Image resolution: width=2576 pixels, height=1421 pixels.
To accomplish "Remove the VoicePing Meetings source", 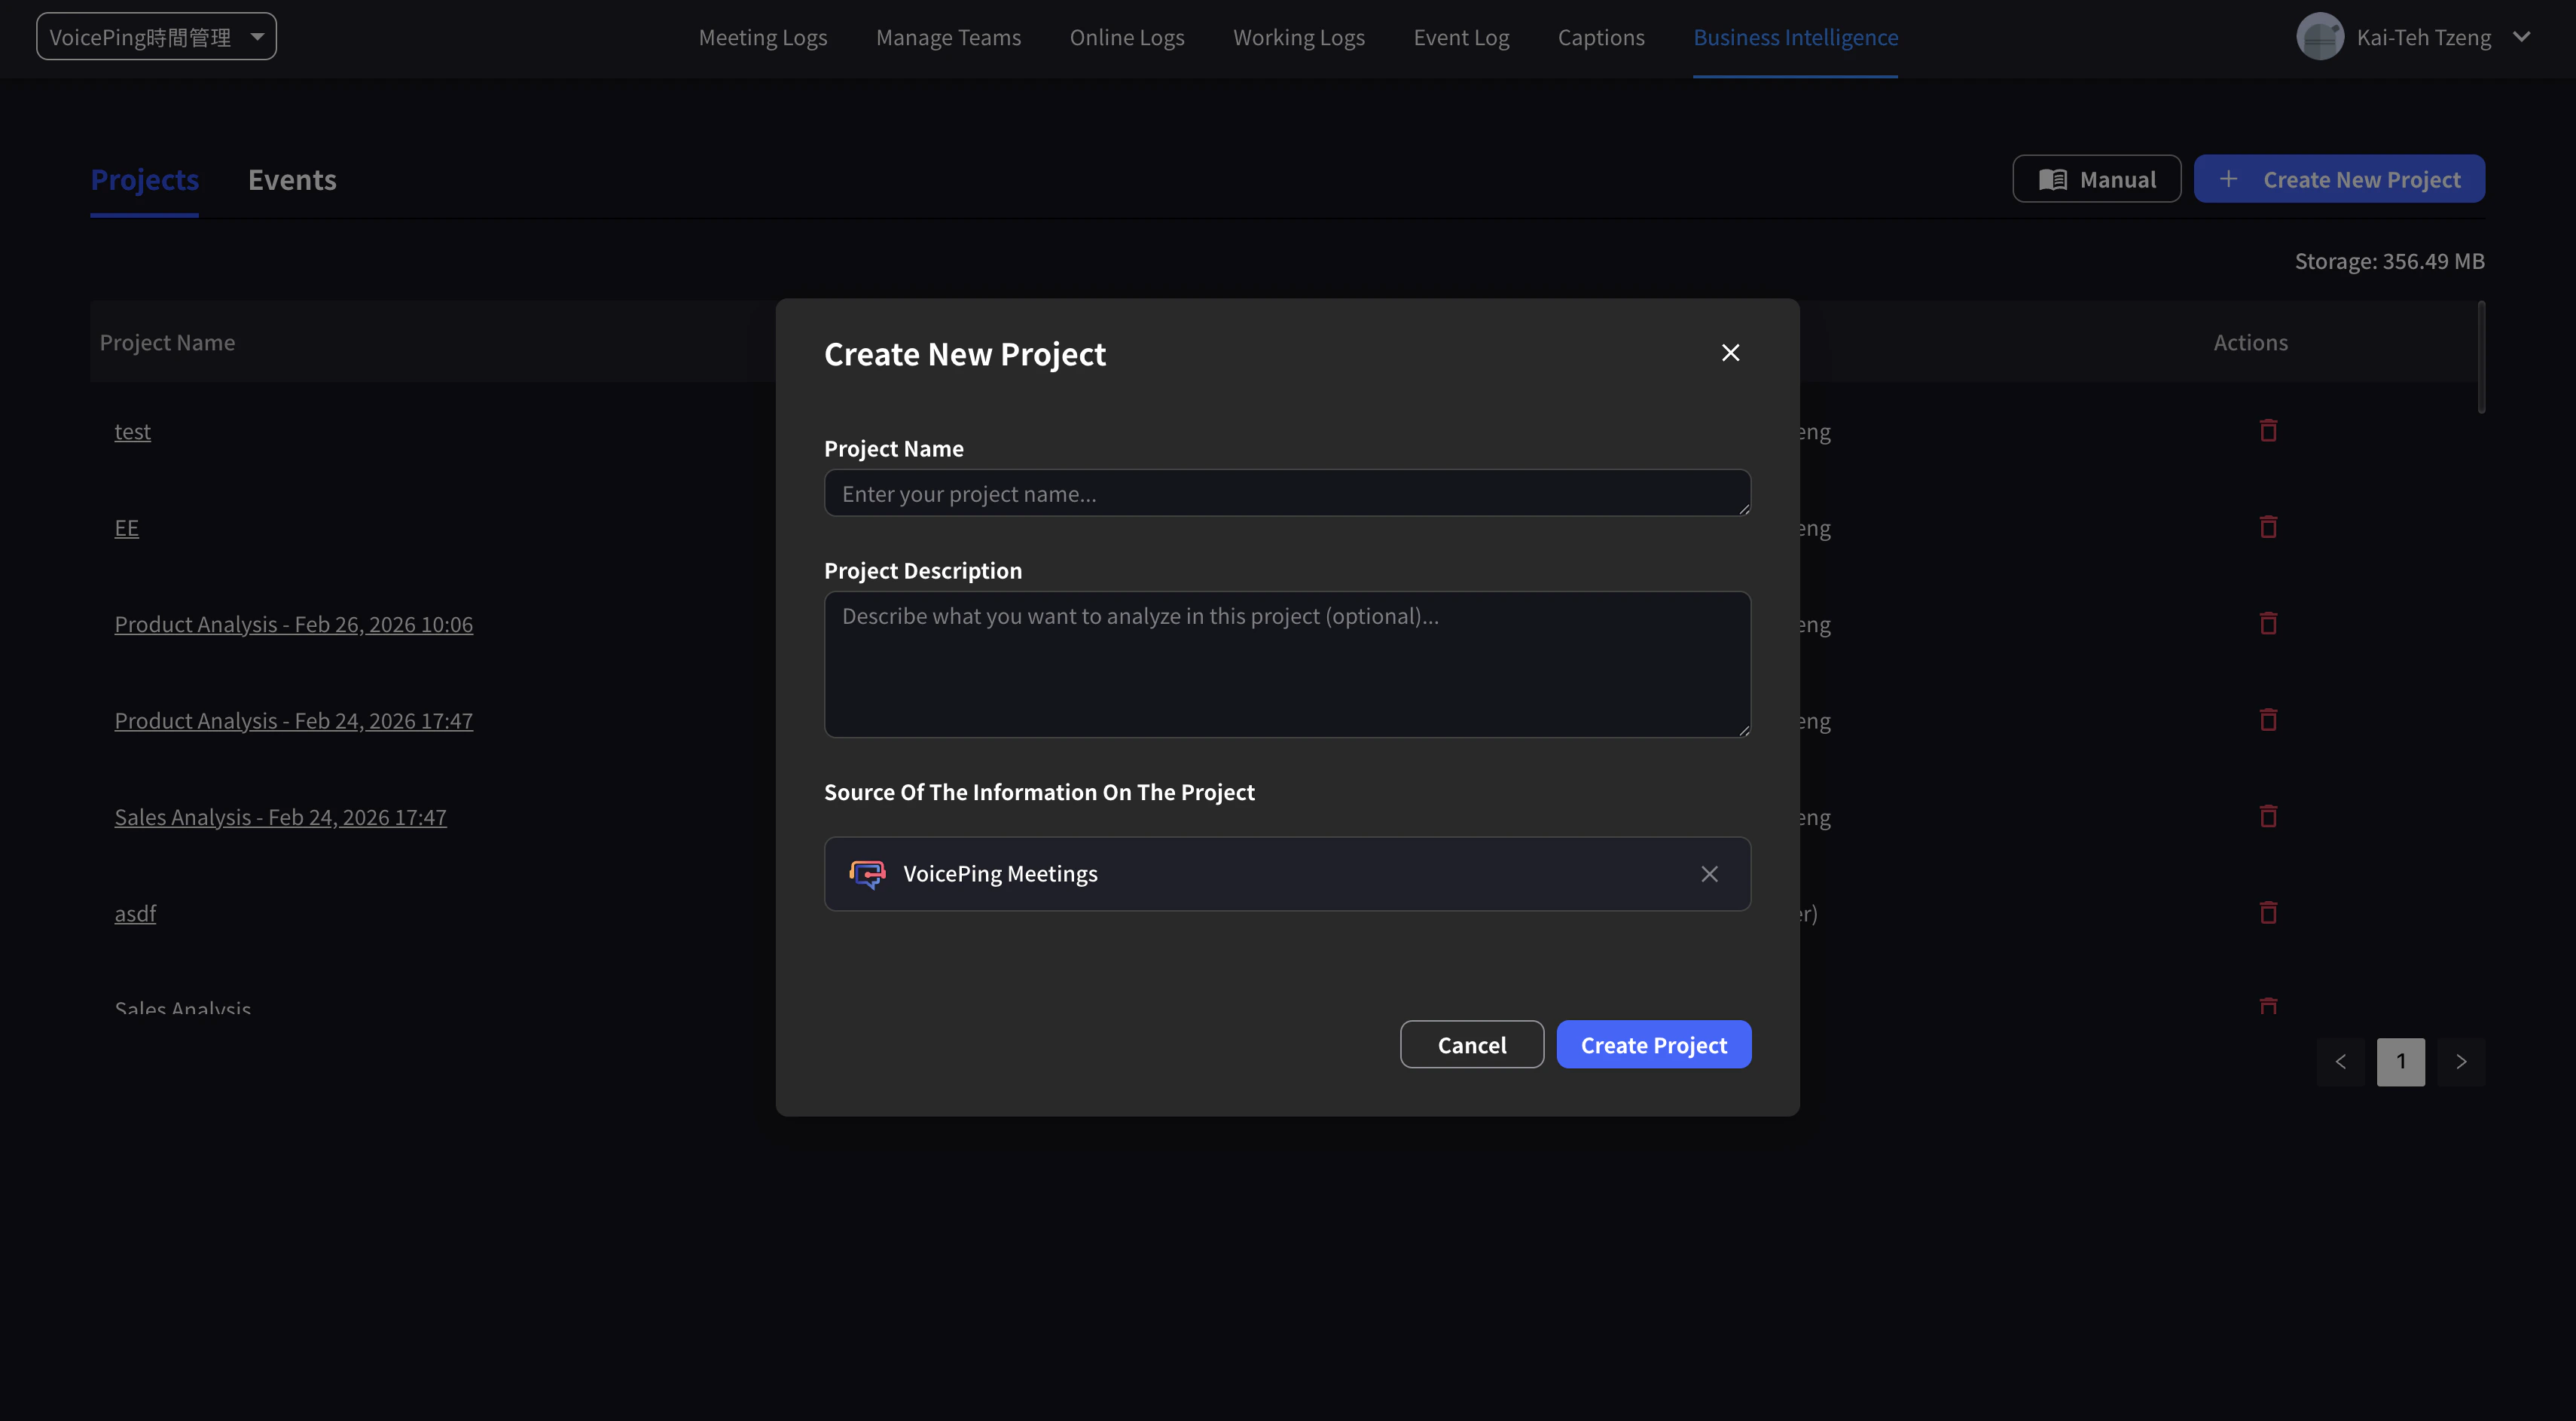I will (x=1709, y=874).
